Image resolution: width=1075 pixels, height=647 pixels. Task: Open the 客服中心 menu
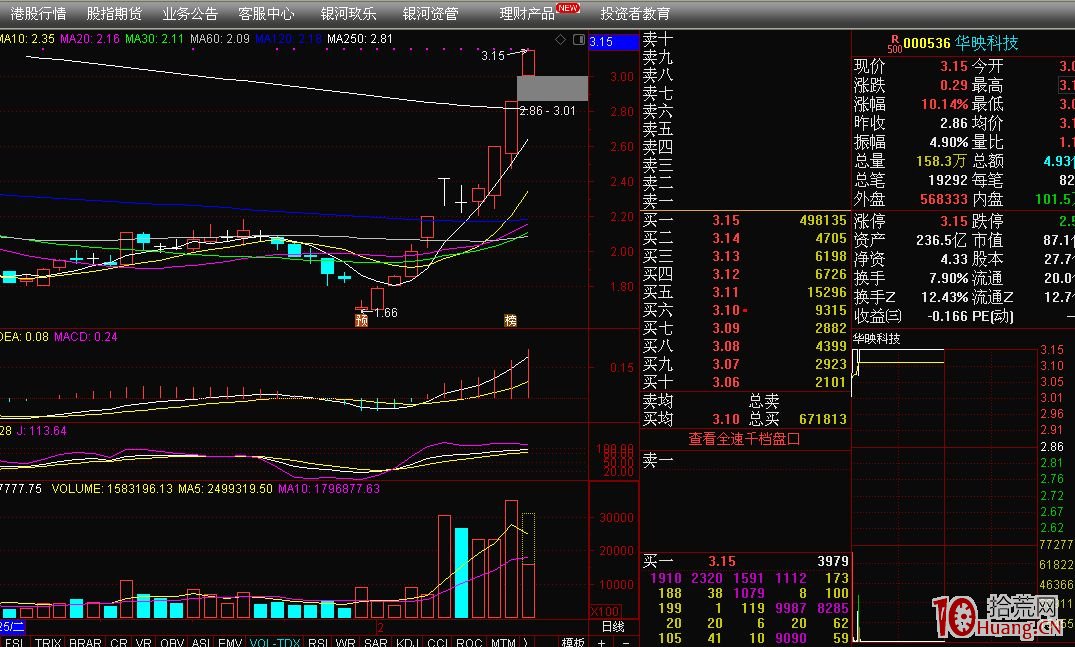point(266,14)
